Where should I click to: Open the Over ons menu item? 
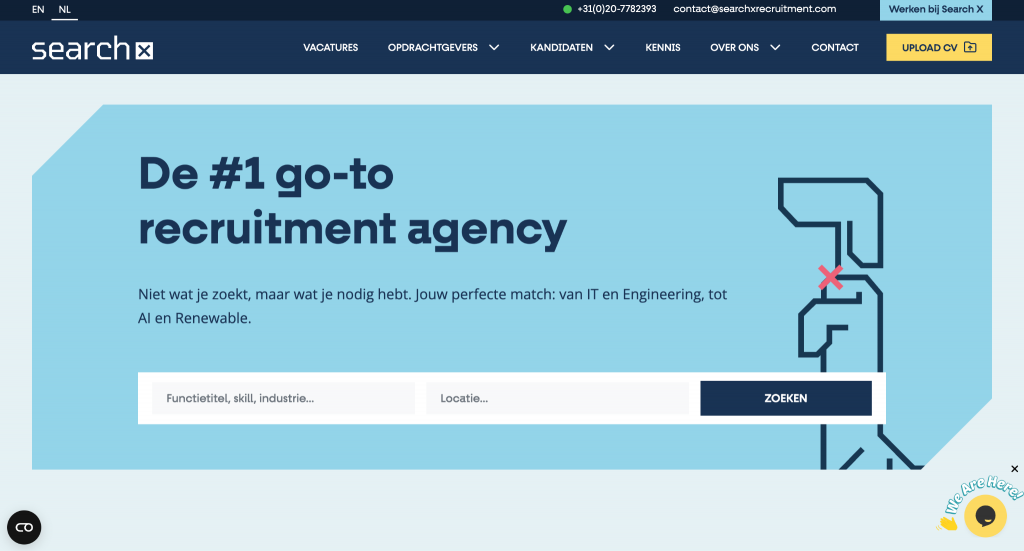[734, 48]
